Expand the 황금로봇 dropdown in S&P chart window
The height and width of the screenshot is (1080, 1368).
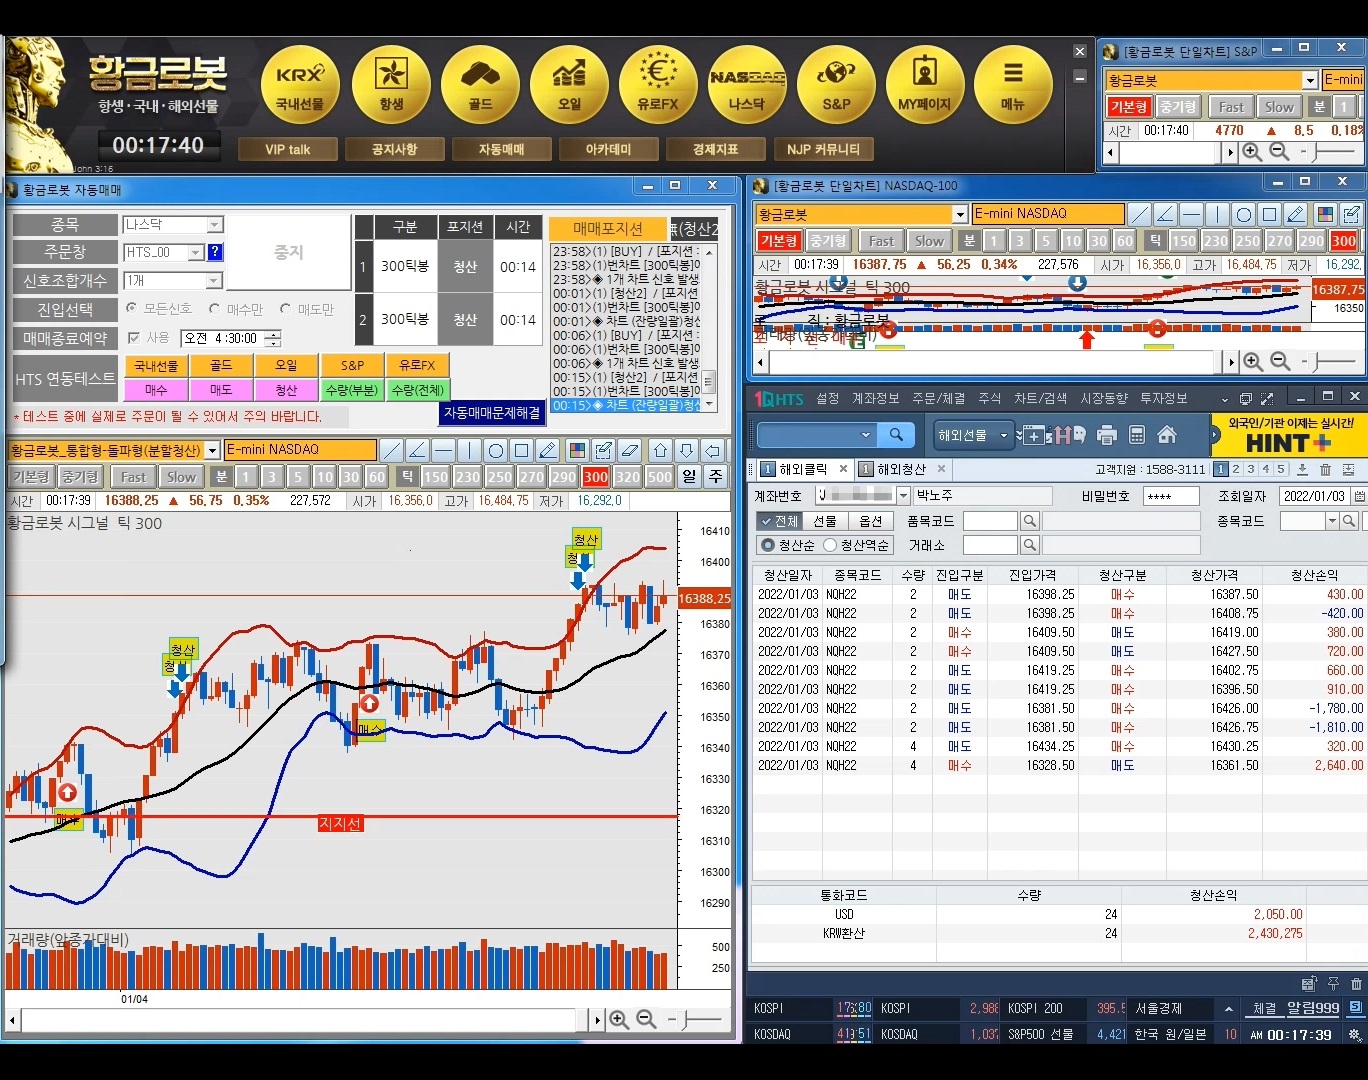pos(1310,80)
